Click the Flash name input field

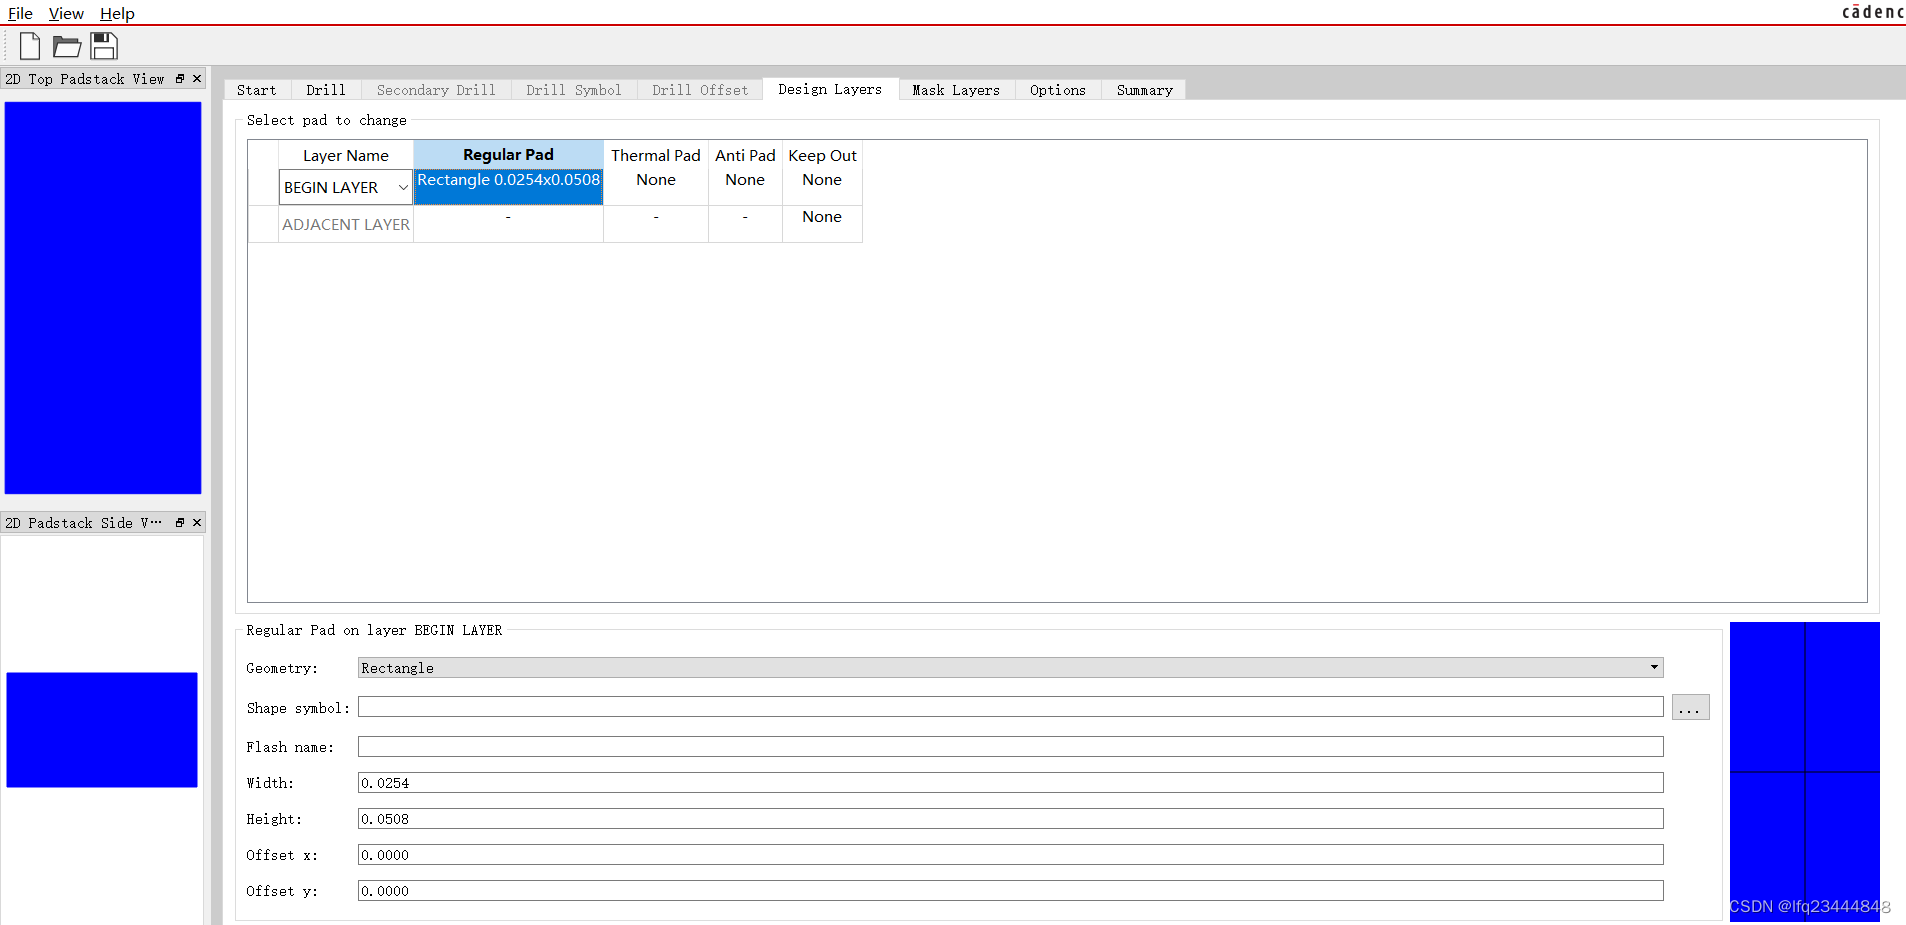(x=1011, y=746)
